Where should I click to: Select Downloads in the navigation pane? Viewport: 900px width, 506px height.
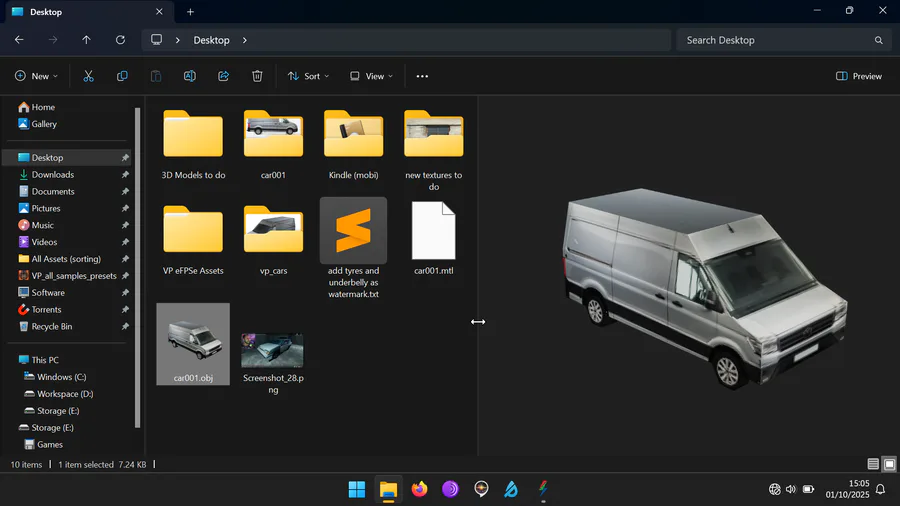tap(52, 175)
